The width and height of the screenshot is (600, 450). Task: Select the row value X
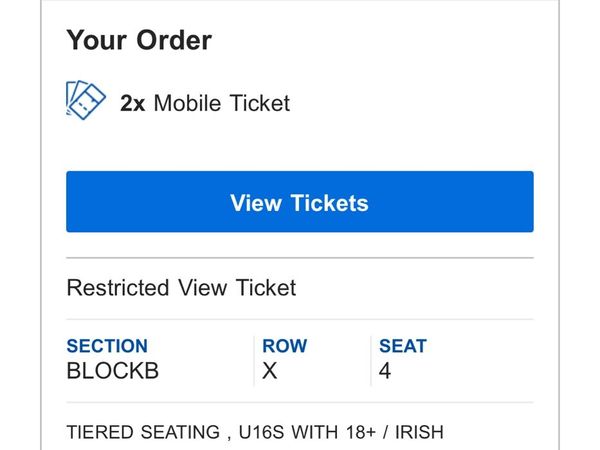(270, 370)
